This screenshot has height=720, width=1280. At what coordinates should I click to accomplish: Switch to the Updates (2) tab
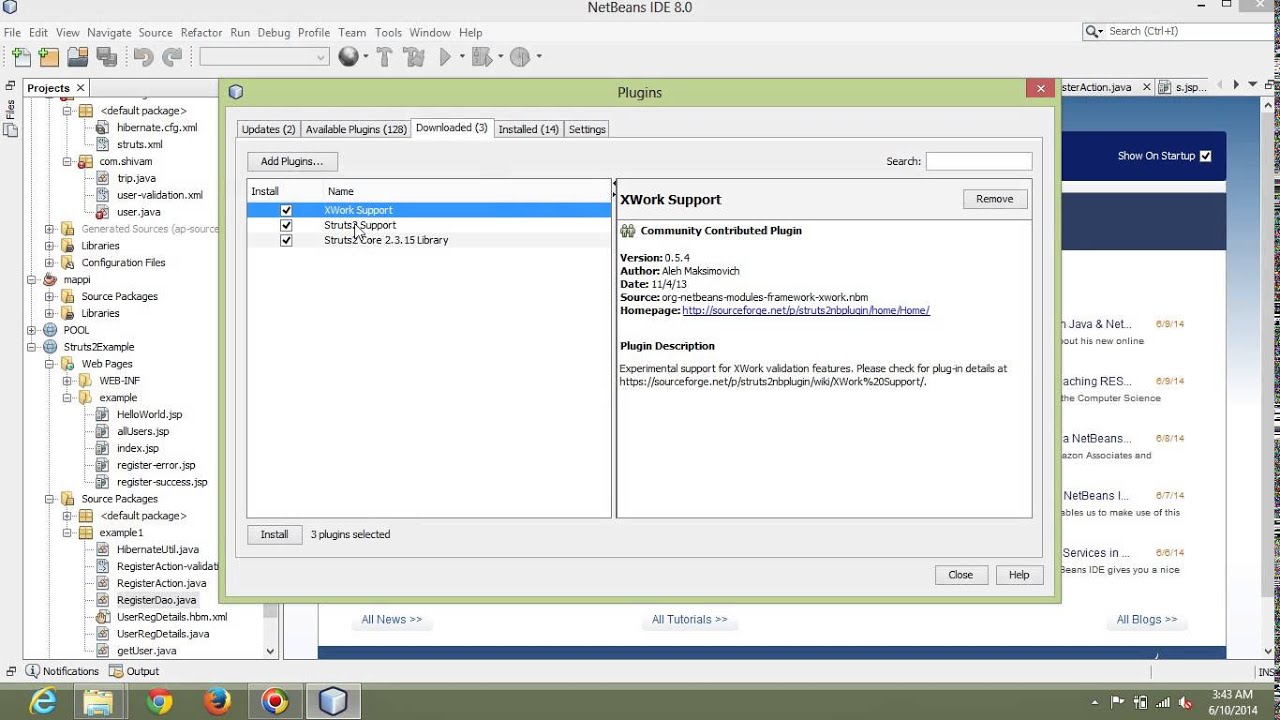[268, 129]
